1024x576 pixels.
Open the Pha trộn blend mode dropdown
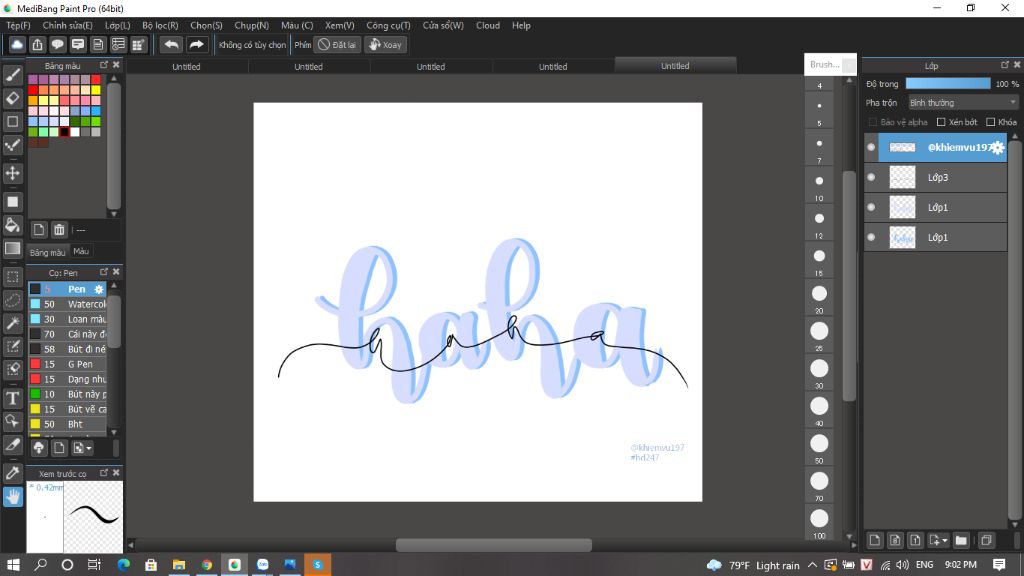coord(963,103)
